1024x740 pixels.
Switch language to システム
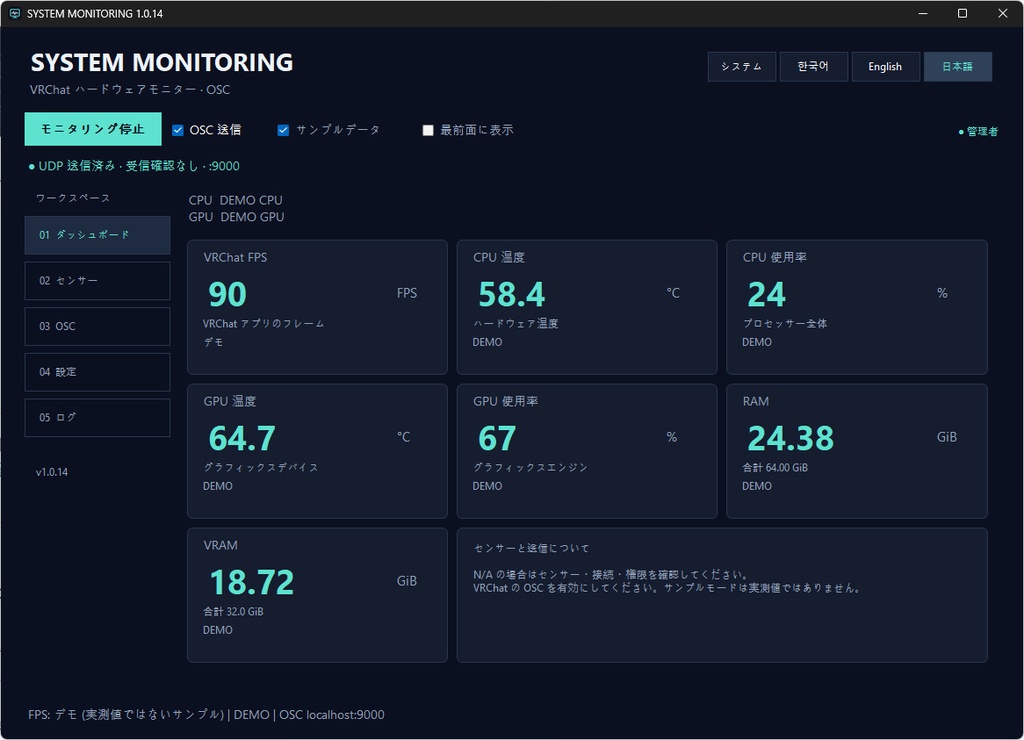point(741,67)
